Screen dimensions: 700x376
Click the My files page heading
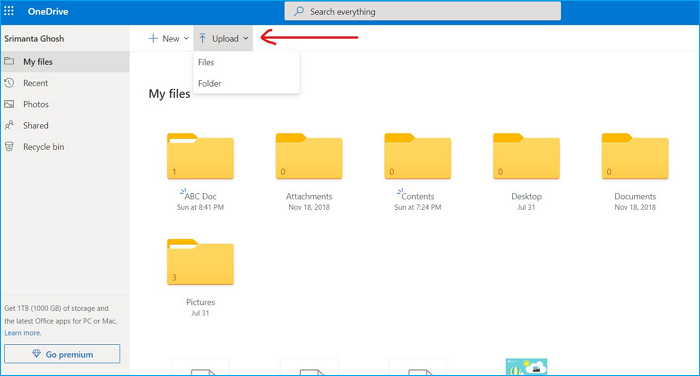click(x=169, y=94)
